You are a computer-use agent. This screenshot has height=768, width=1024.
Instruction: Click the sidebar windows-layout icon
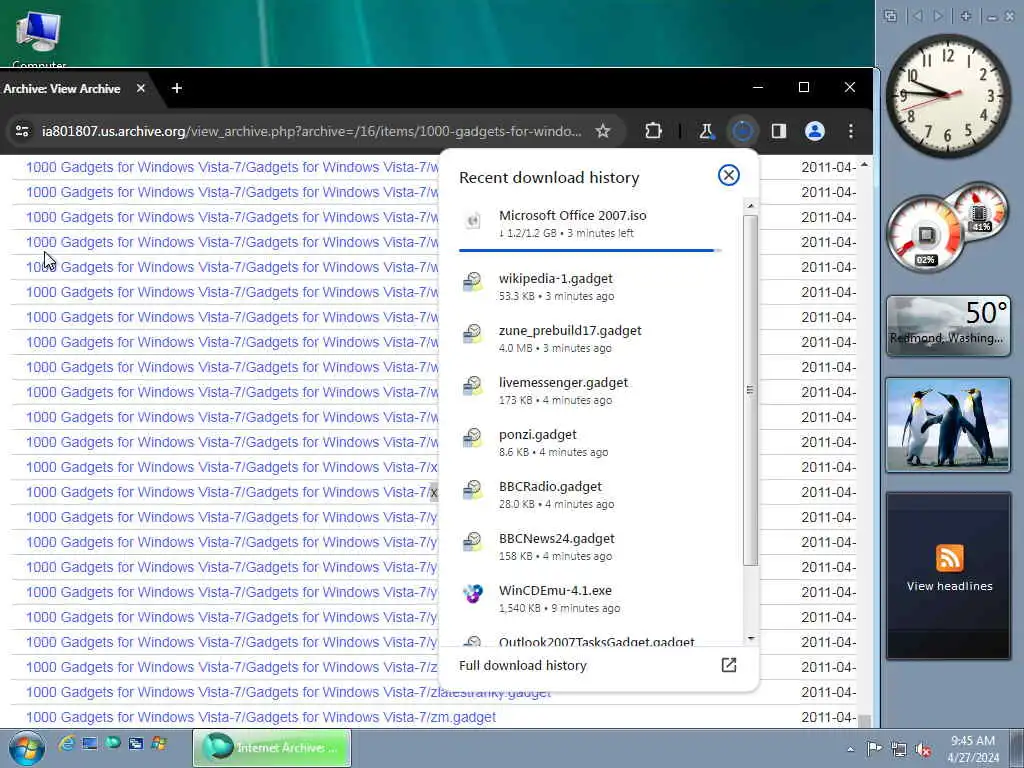[890, 16]
